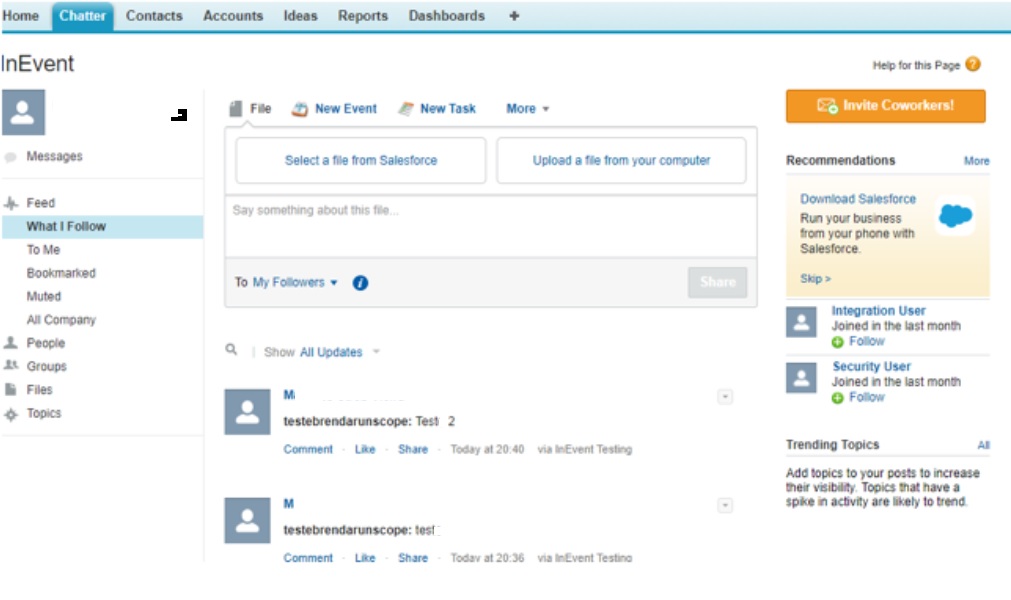Image resolution: width=1011 pixels, height=600 pixels.
Task: Click the New Task pencil icon
Action: coord(406,109)
